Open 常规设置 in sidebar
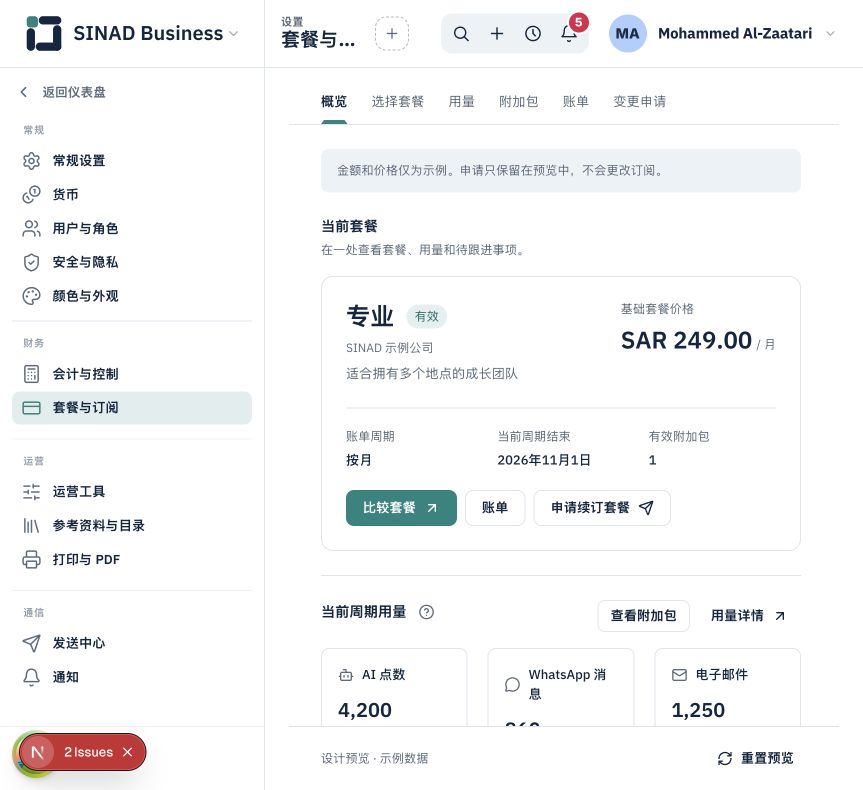The height and width of the screenshot is (790, 863). pyautogui.click(x=132, y=161)
